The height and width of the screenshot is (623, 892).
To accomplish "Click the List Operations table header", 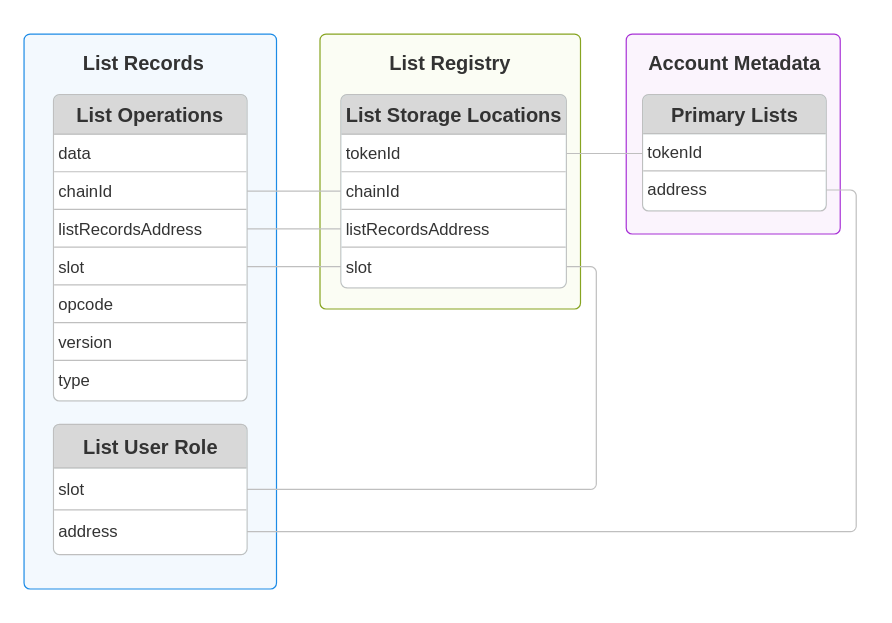I will (x=149, y=115).
